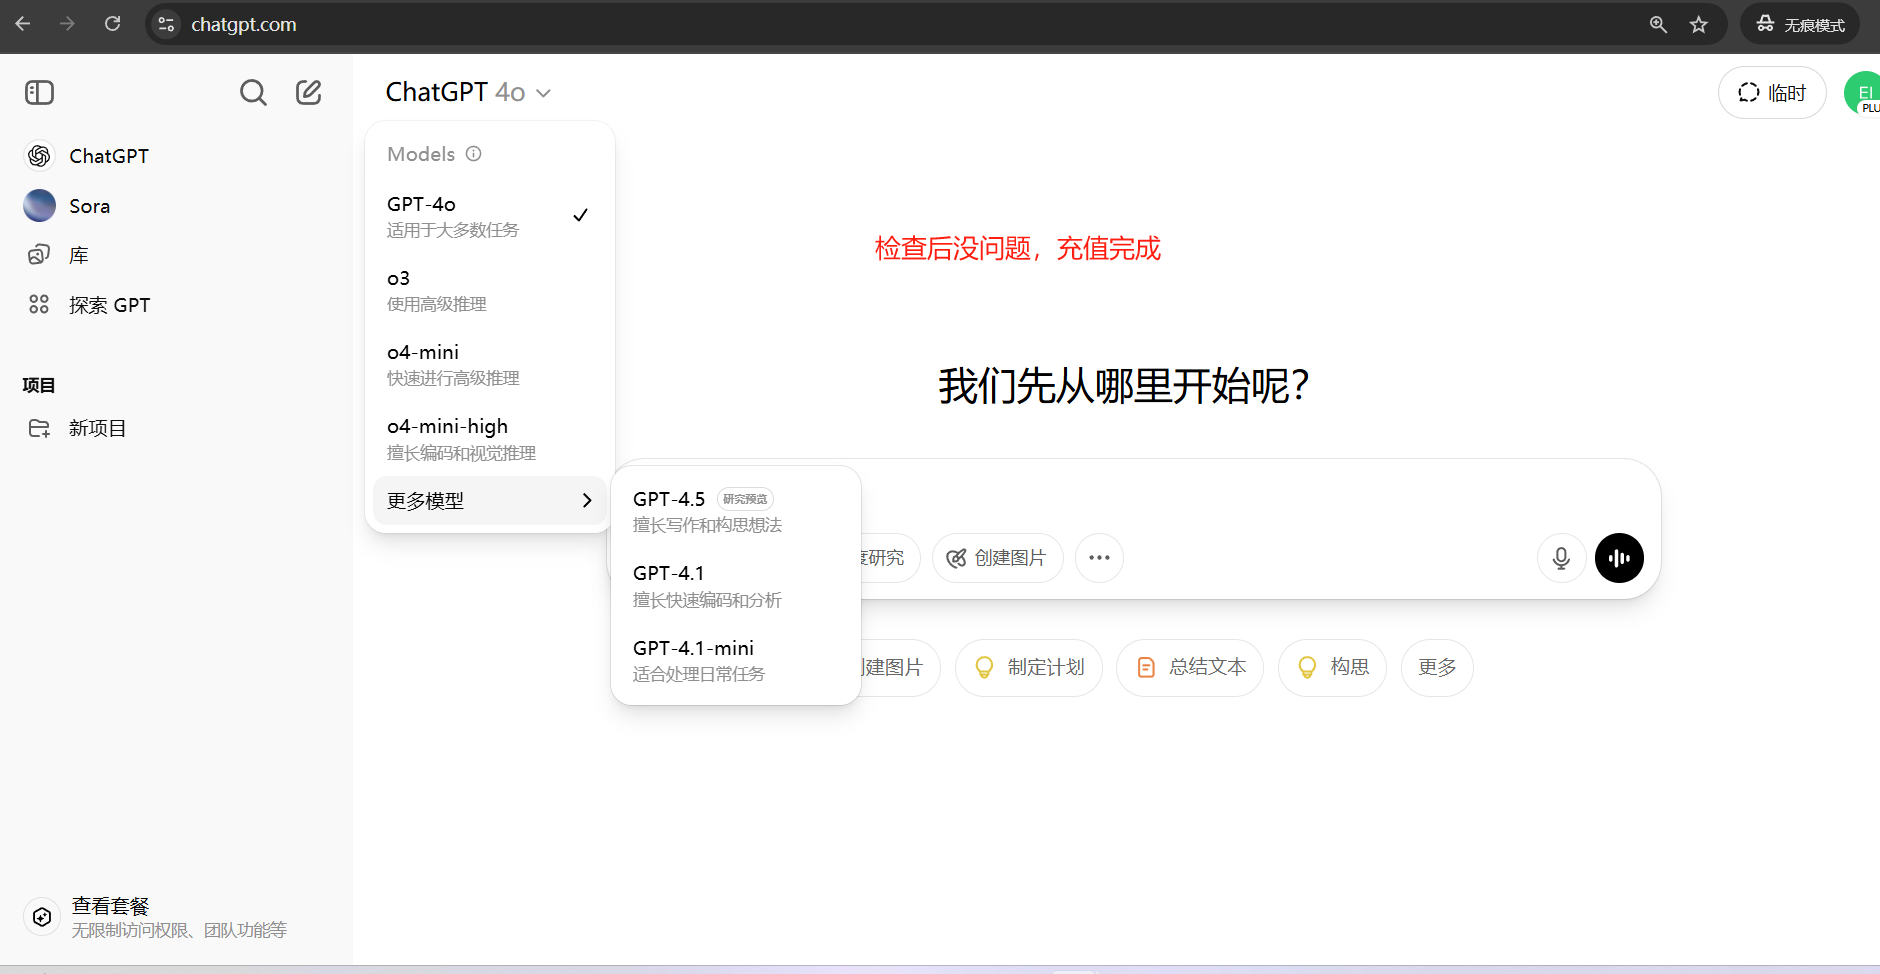Select the GPT-4o model
Image resolution: width=1880 pixels, height=974 pixels.
pyautogui.click(x=489, y=216)
